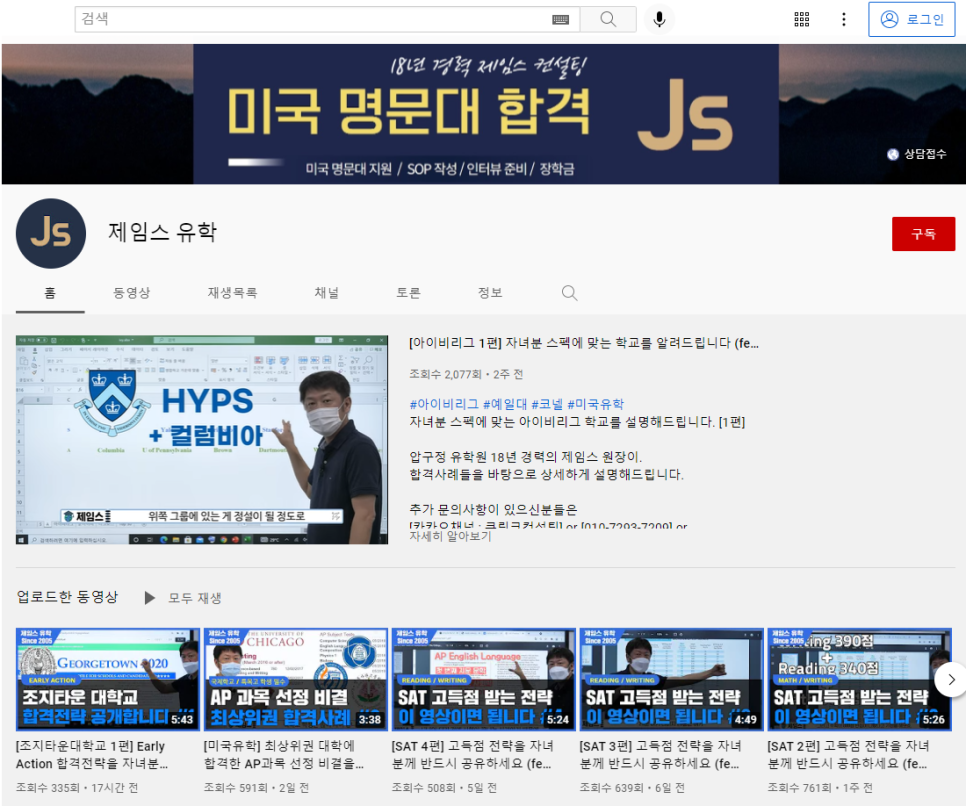Click the on-screen keyboard icon in search bar

560,19
